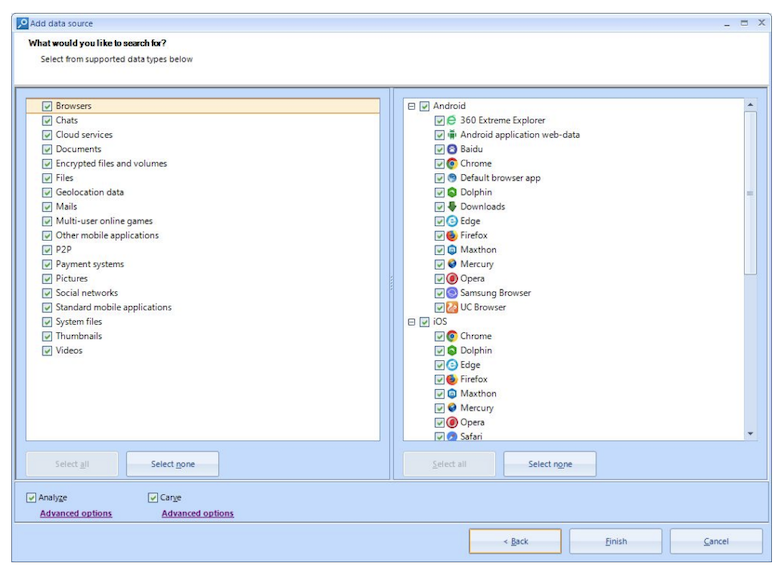Click the green Downloads arrow icon
This screenshot has width=780, height=576.
452,206
